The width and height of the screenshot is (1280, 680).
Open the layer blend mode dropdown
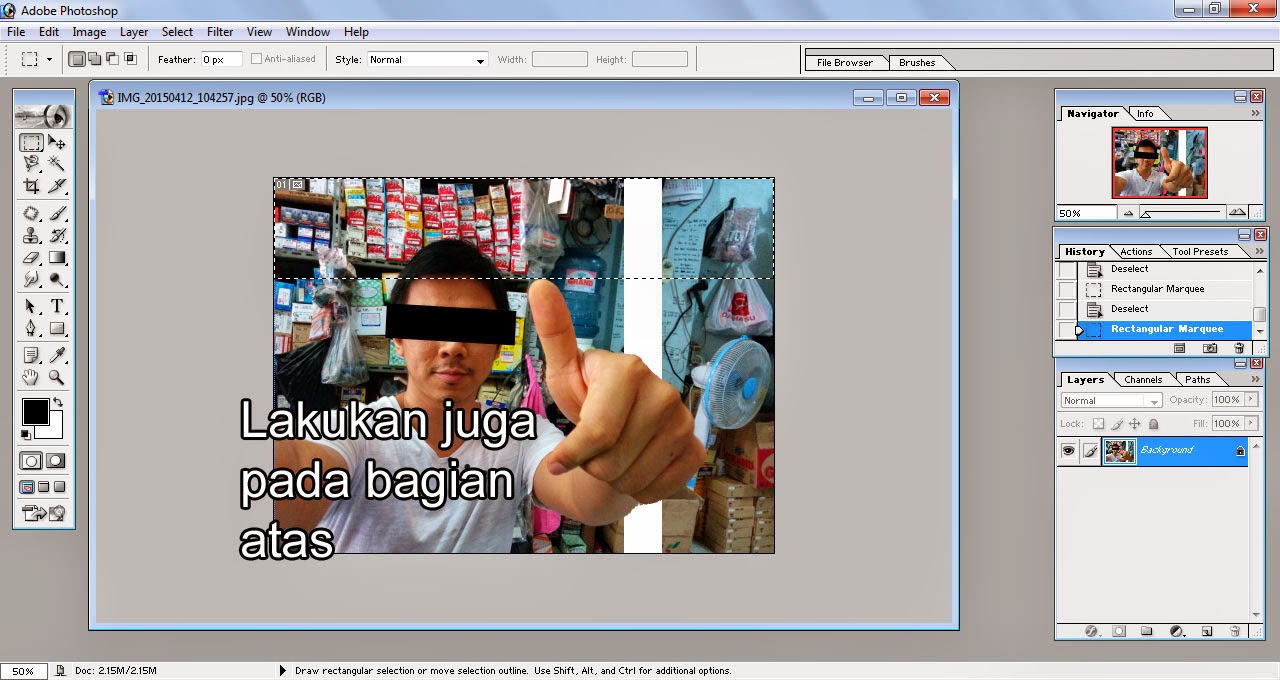pyautogui.click(x=1111, y=400)
